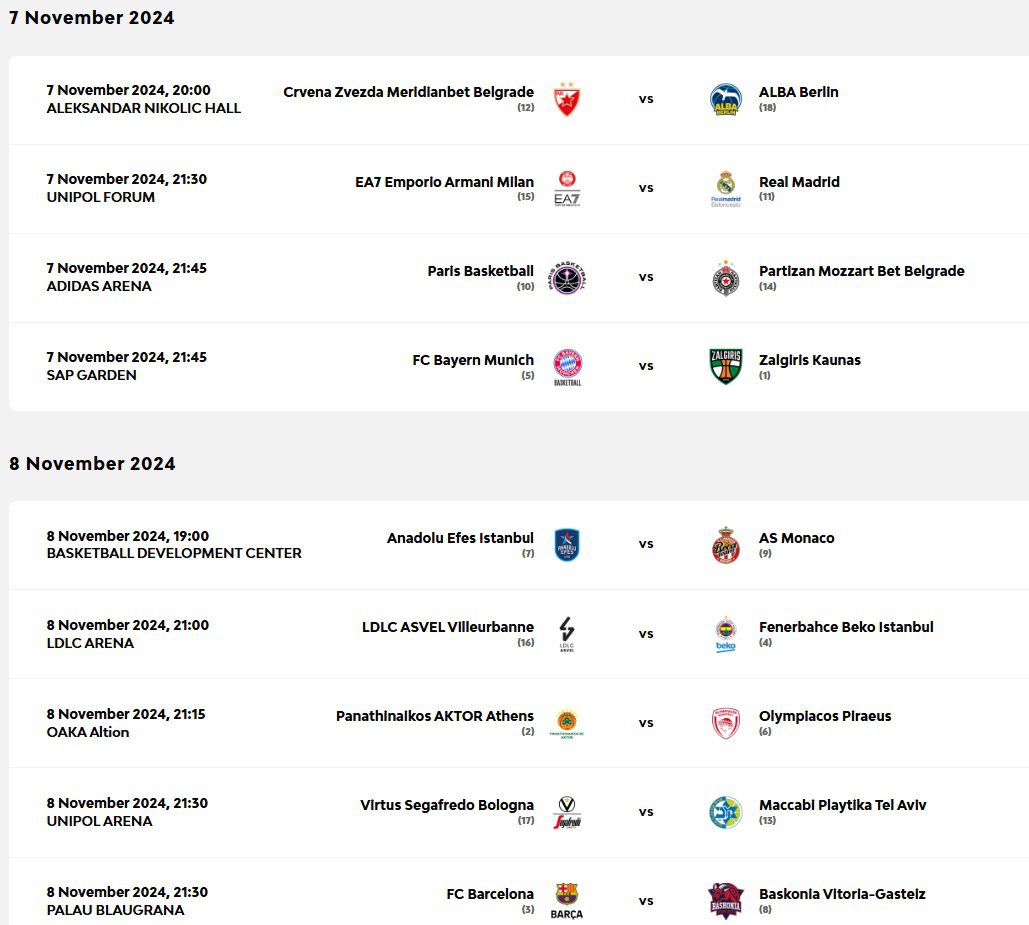1029x925 pixels.
Task: Open the Baskonia Vitoria-Gasteiz team link
Action: coord(842,894)
